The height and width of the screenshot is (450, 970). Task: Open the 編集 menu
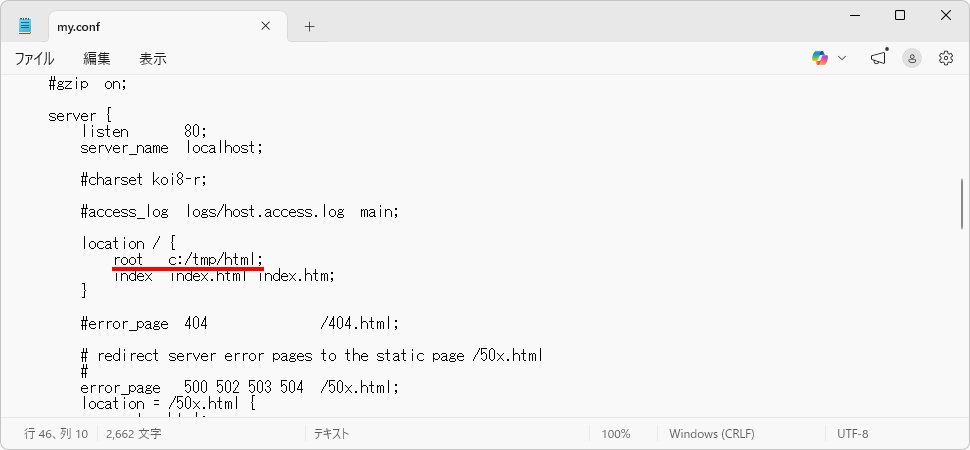tap(97, 59)
